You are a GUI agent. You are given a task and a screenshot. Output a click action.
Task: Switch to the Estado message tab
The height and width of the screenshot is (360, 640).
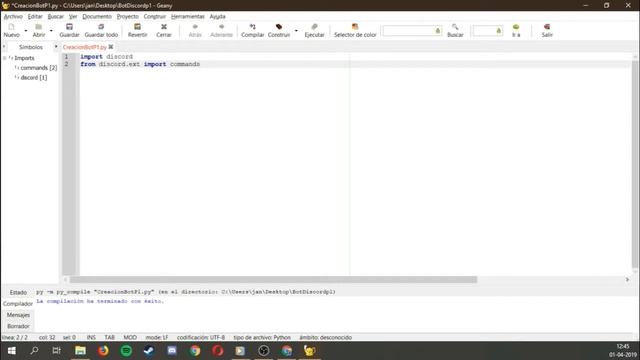point(18,293)
